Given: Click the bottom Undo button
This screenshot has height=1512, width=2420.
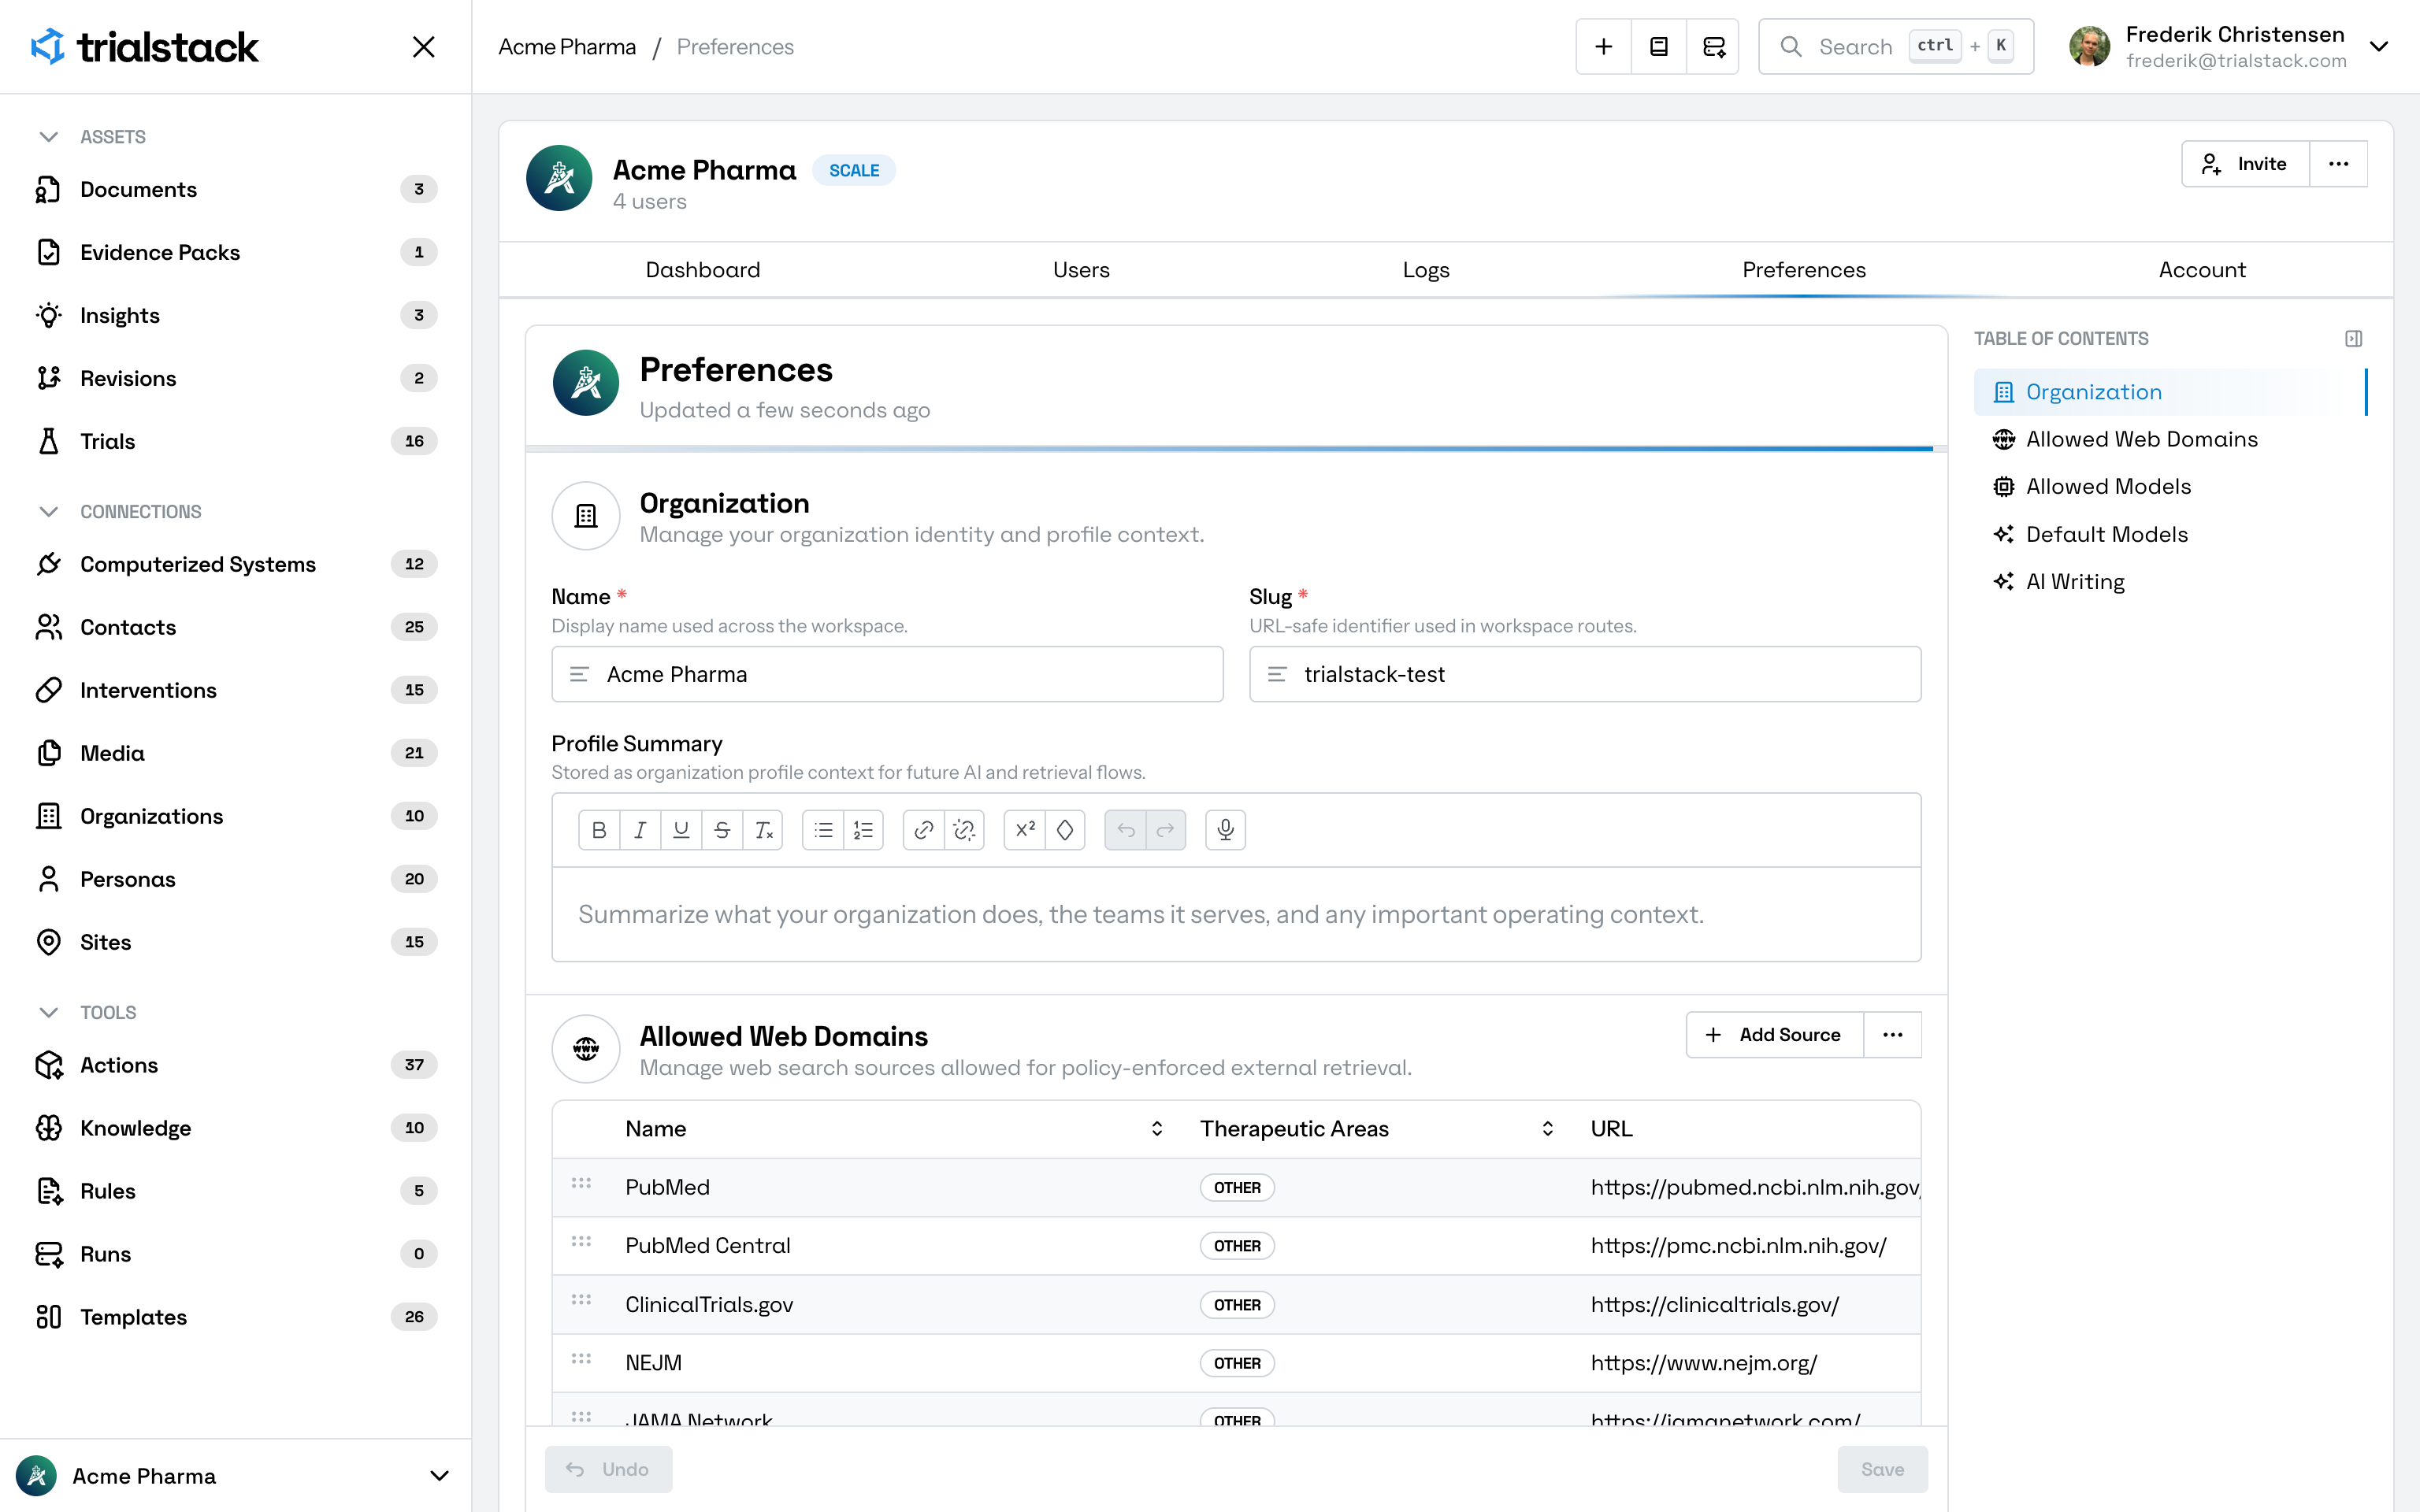Looking at the screenshot, I should [608, 1470].
